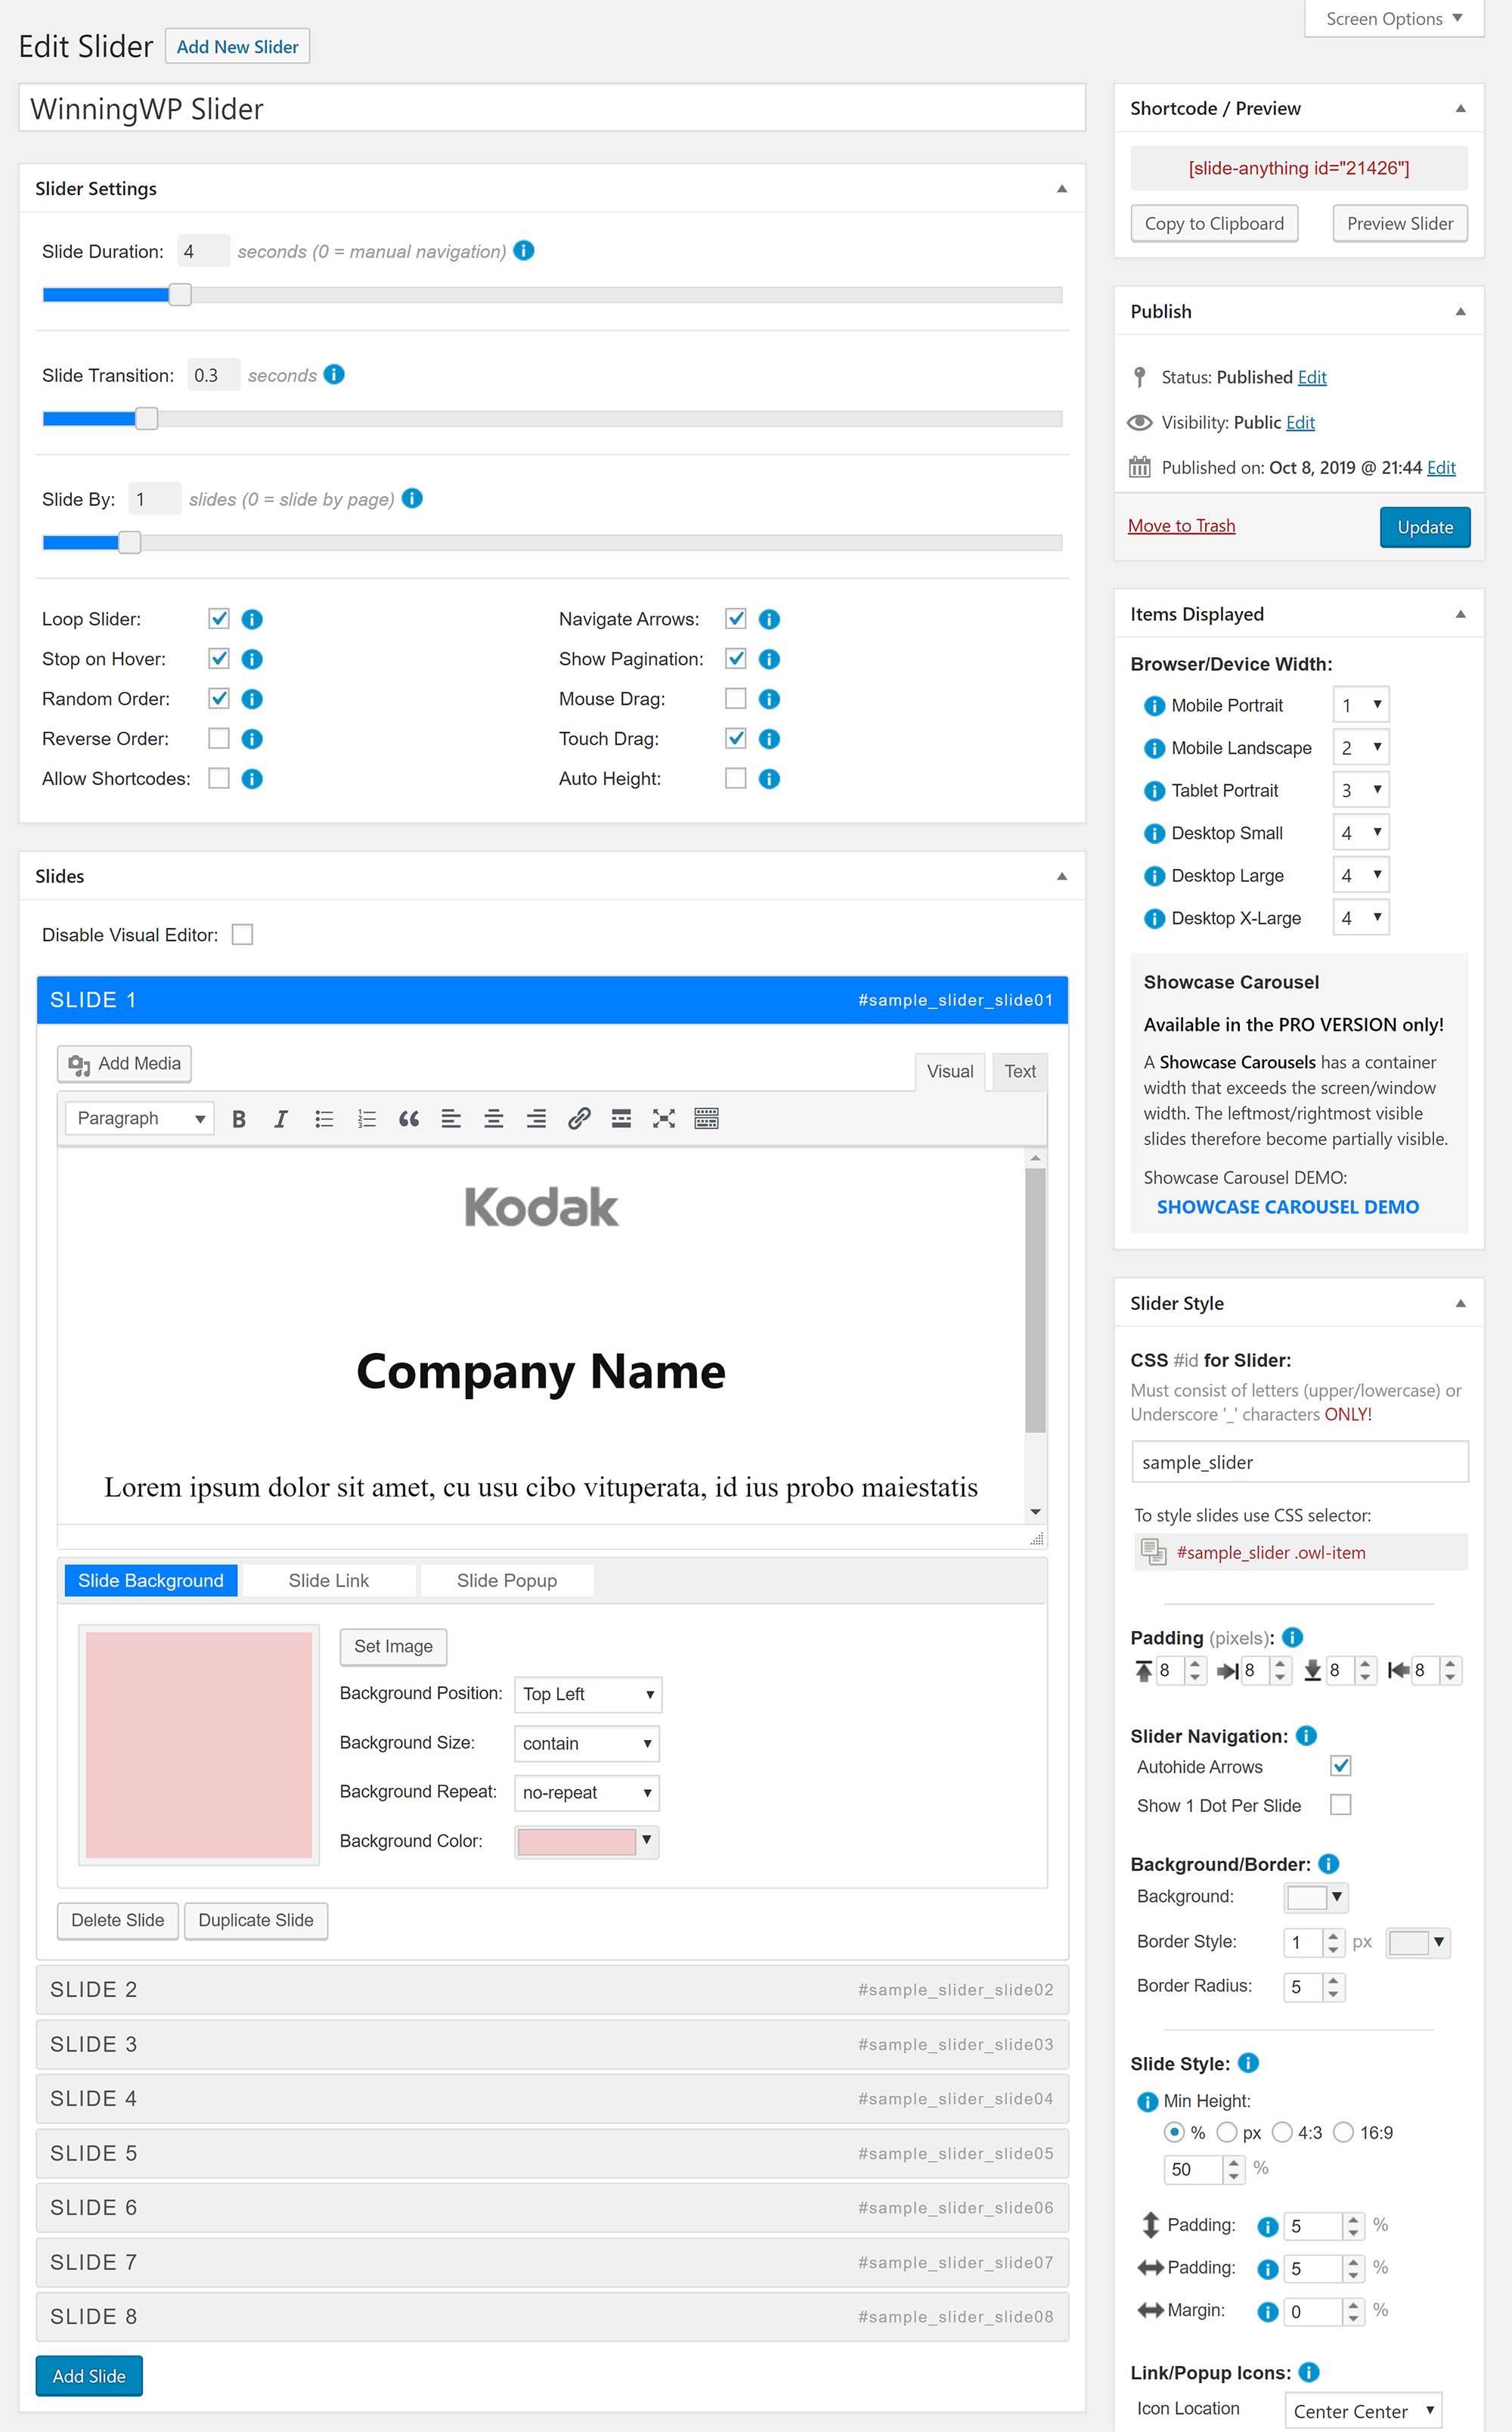The image size is (1512, 2432).
Task: Click Copy to Clipboard
Action: coord(1214,224)
